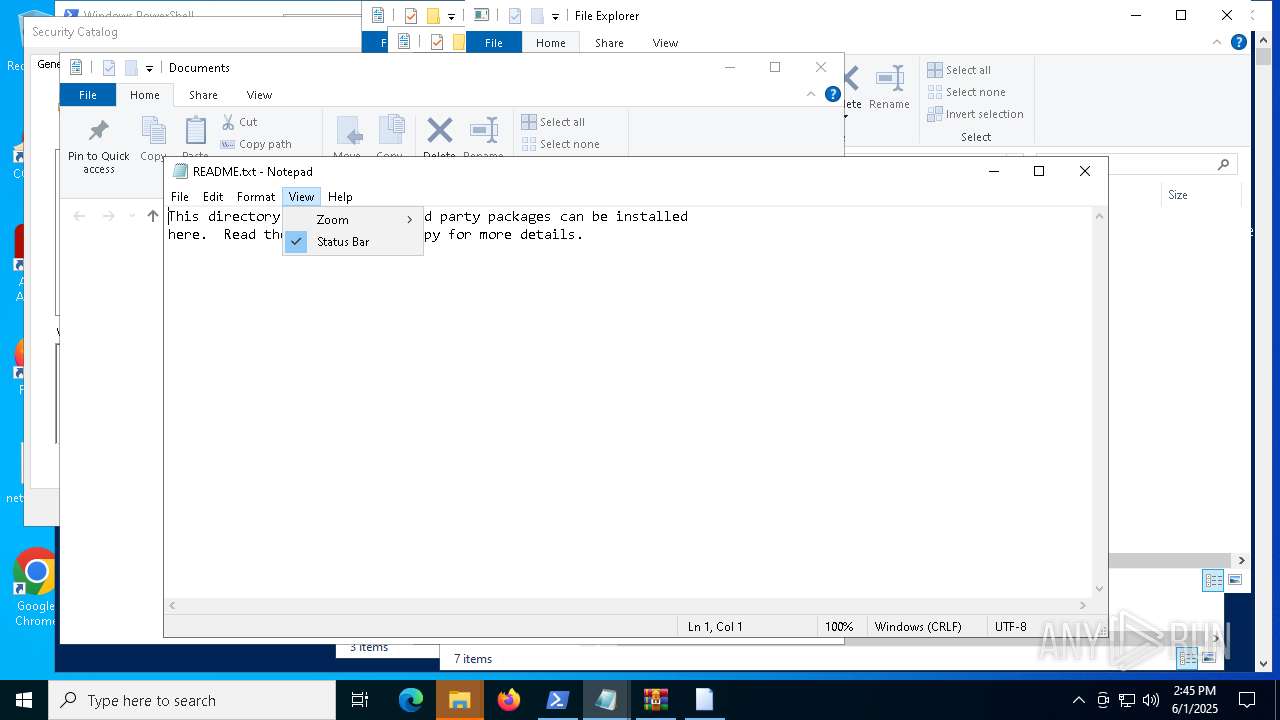
Task: Open Customize Quick Access dropdown in Documents title bar
Action: (x=149, y=68)
